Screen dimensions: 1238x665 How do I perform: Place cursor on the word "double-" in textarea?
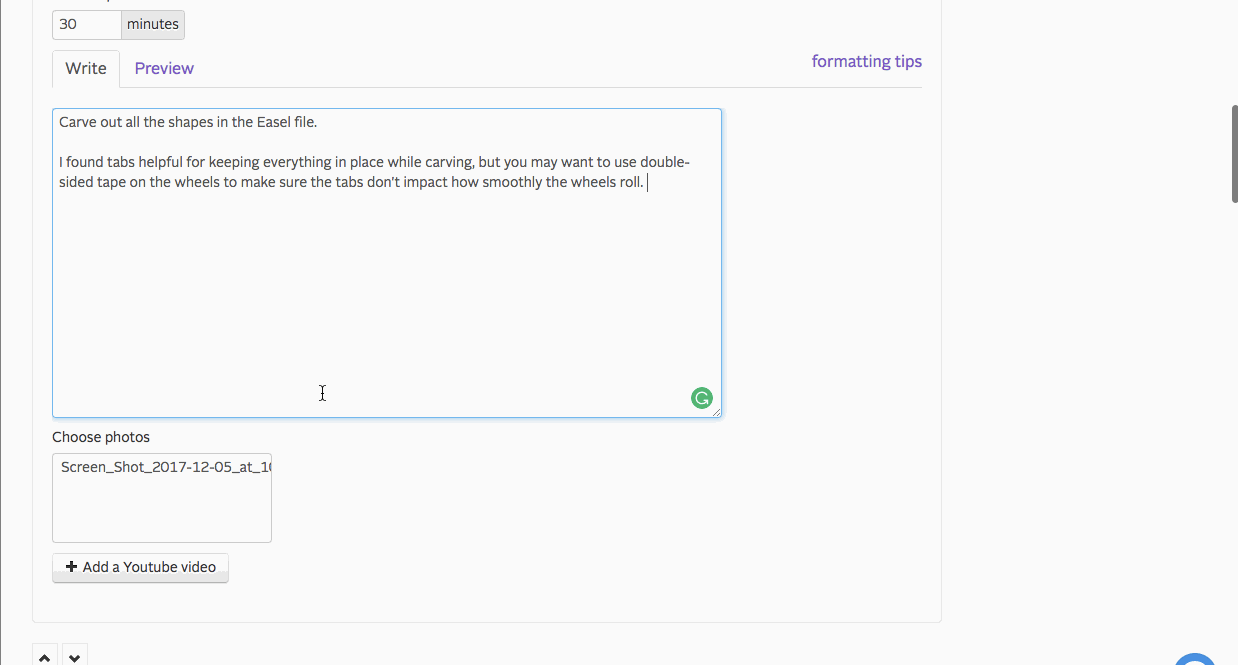tap(665, 163)
